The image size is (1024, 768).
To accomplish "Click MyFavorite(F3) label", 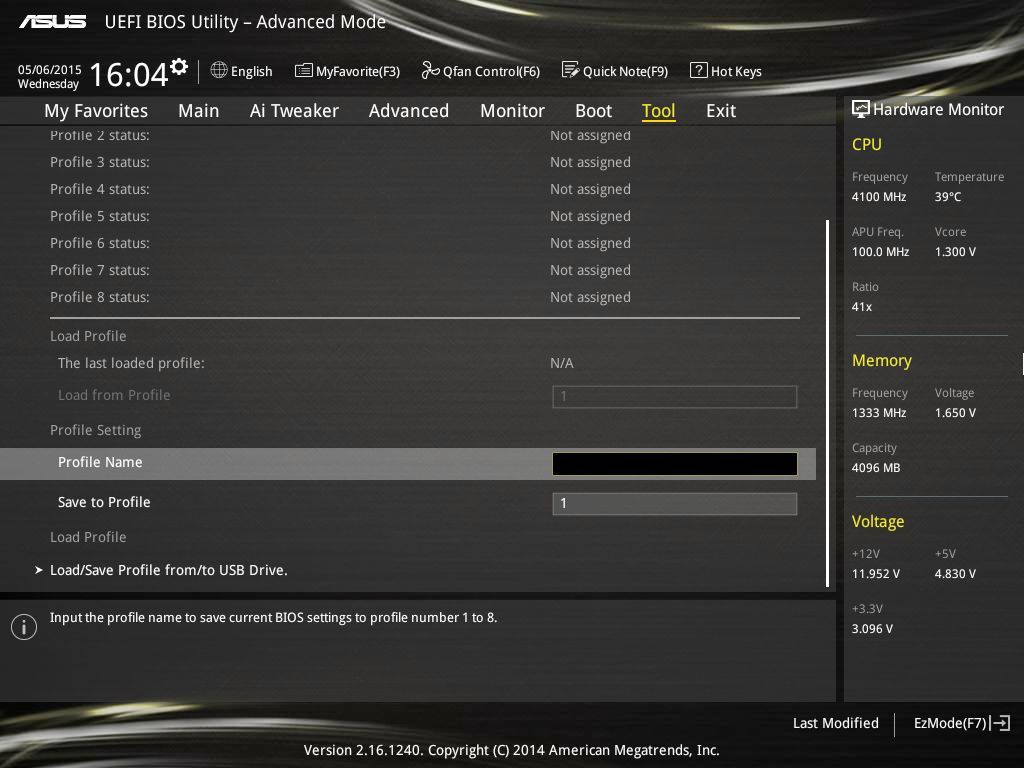I will 358,71.
